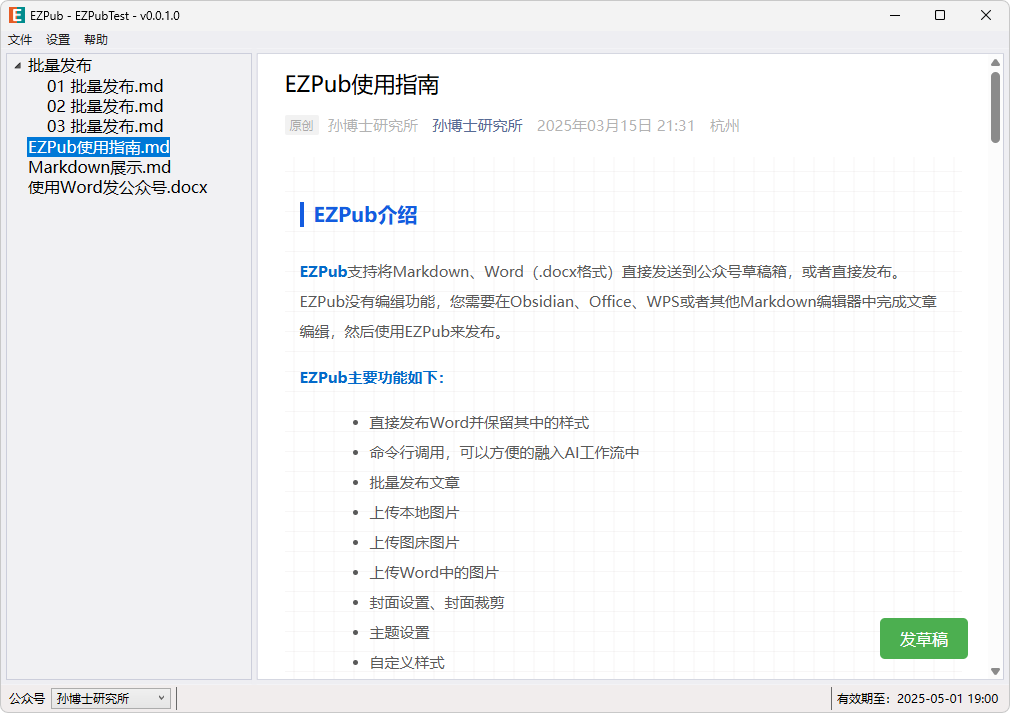Click the bullet 批量发布文章

414,482
